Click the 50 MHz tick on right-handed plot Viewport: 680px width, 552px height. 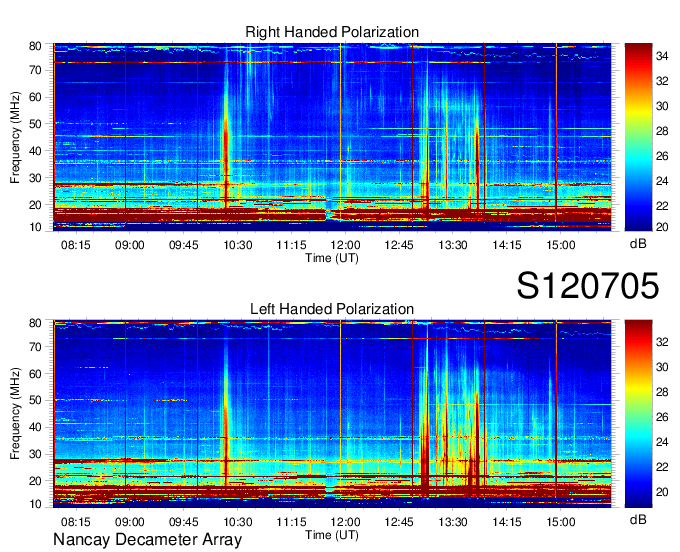point(35,124)
